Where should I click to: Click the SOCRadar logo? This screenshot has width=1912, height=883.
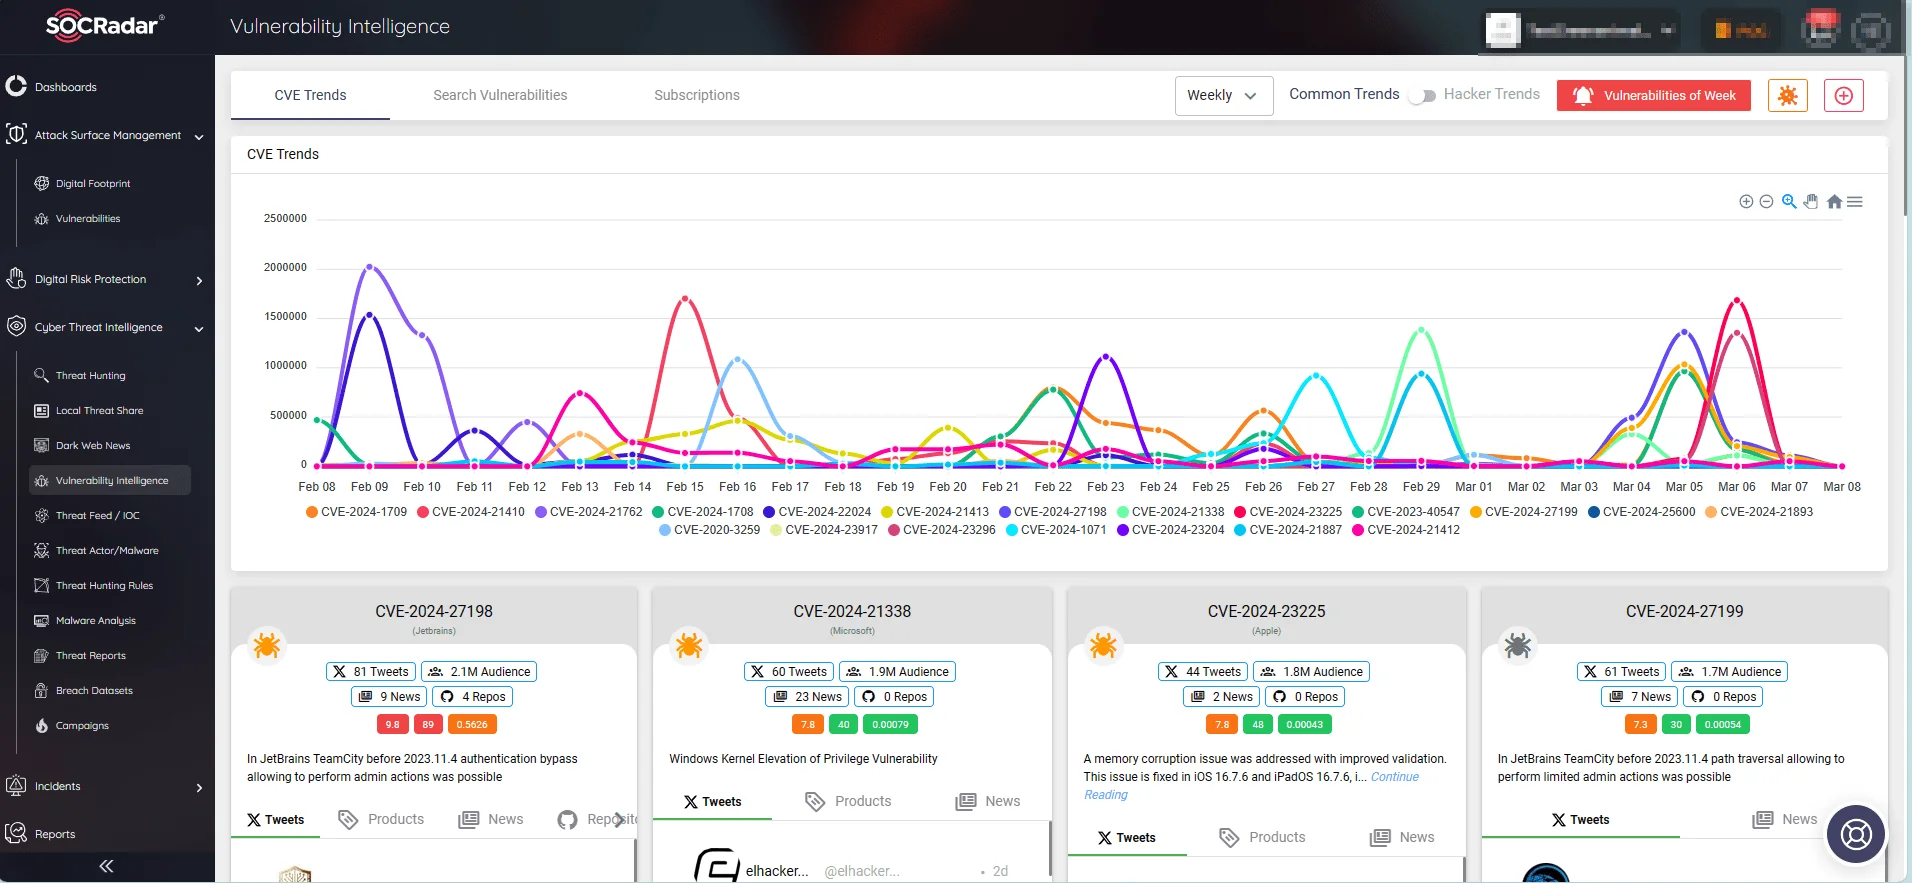pyautogui.click(x=105, y=26)
